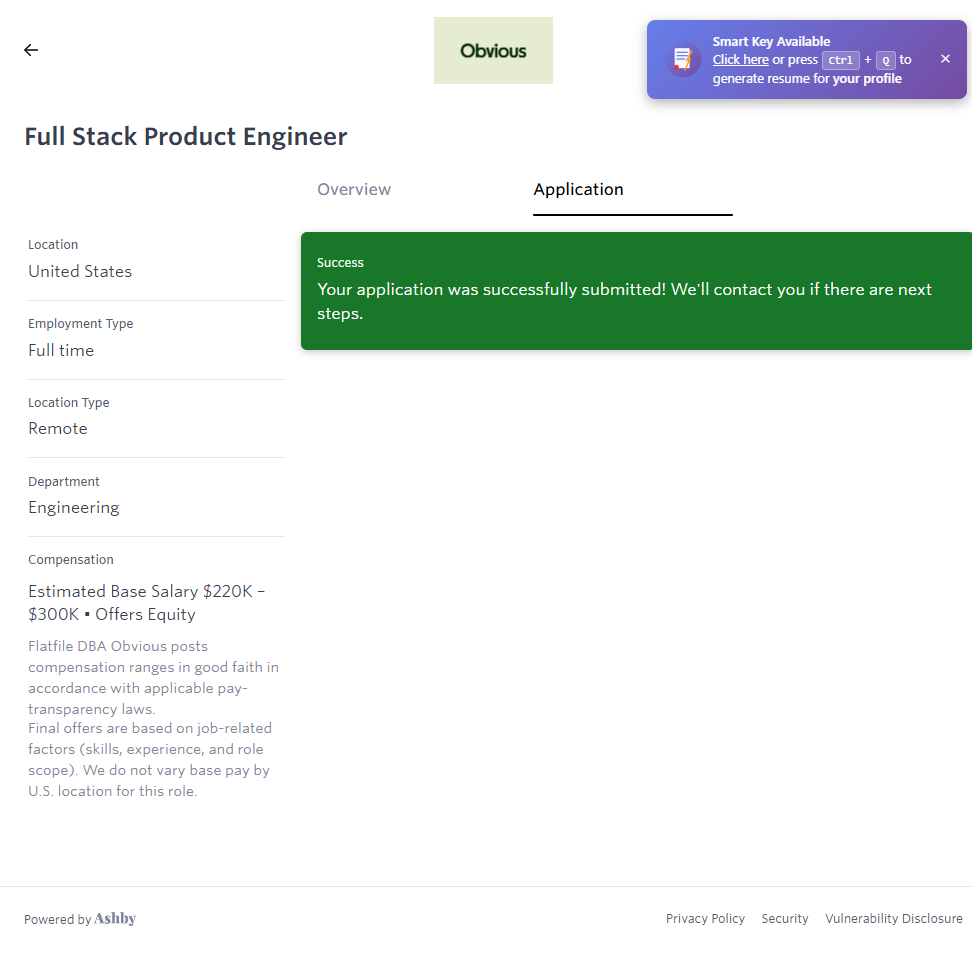Click the Remote location type value
This screenshot has width=972, height=953.
[x=58, y=429]
